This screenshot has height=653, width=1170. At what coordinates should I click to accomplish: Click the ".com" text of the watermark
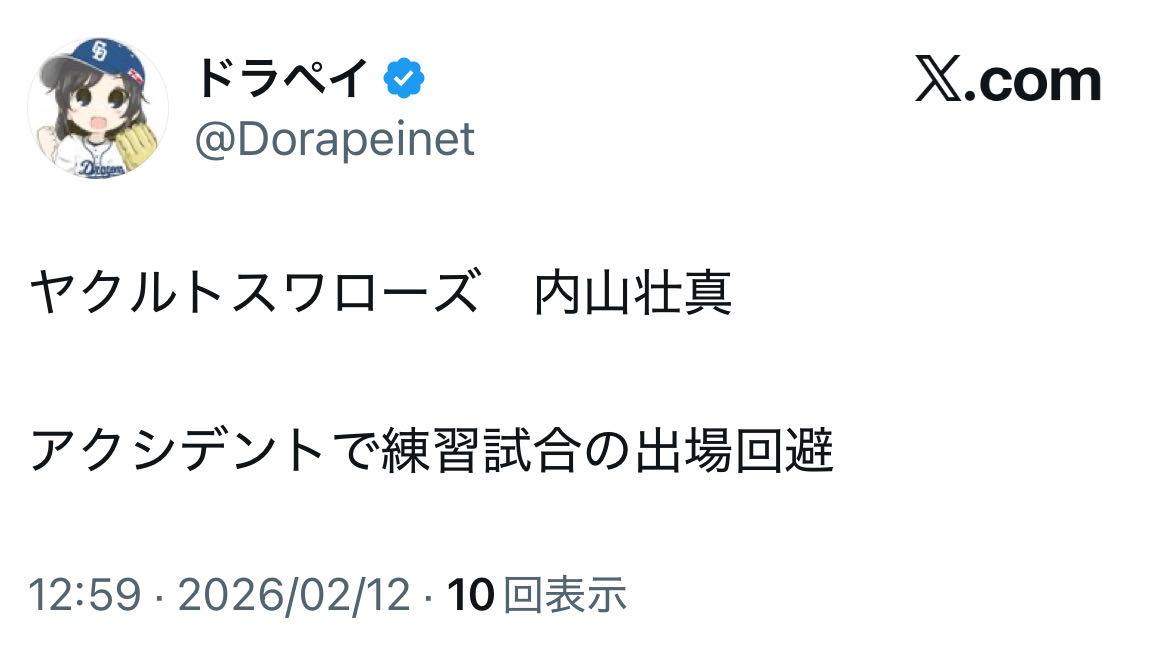pos(1034,82)
